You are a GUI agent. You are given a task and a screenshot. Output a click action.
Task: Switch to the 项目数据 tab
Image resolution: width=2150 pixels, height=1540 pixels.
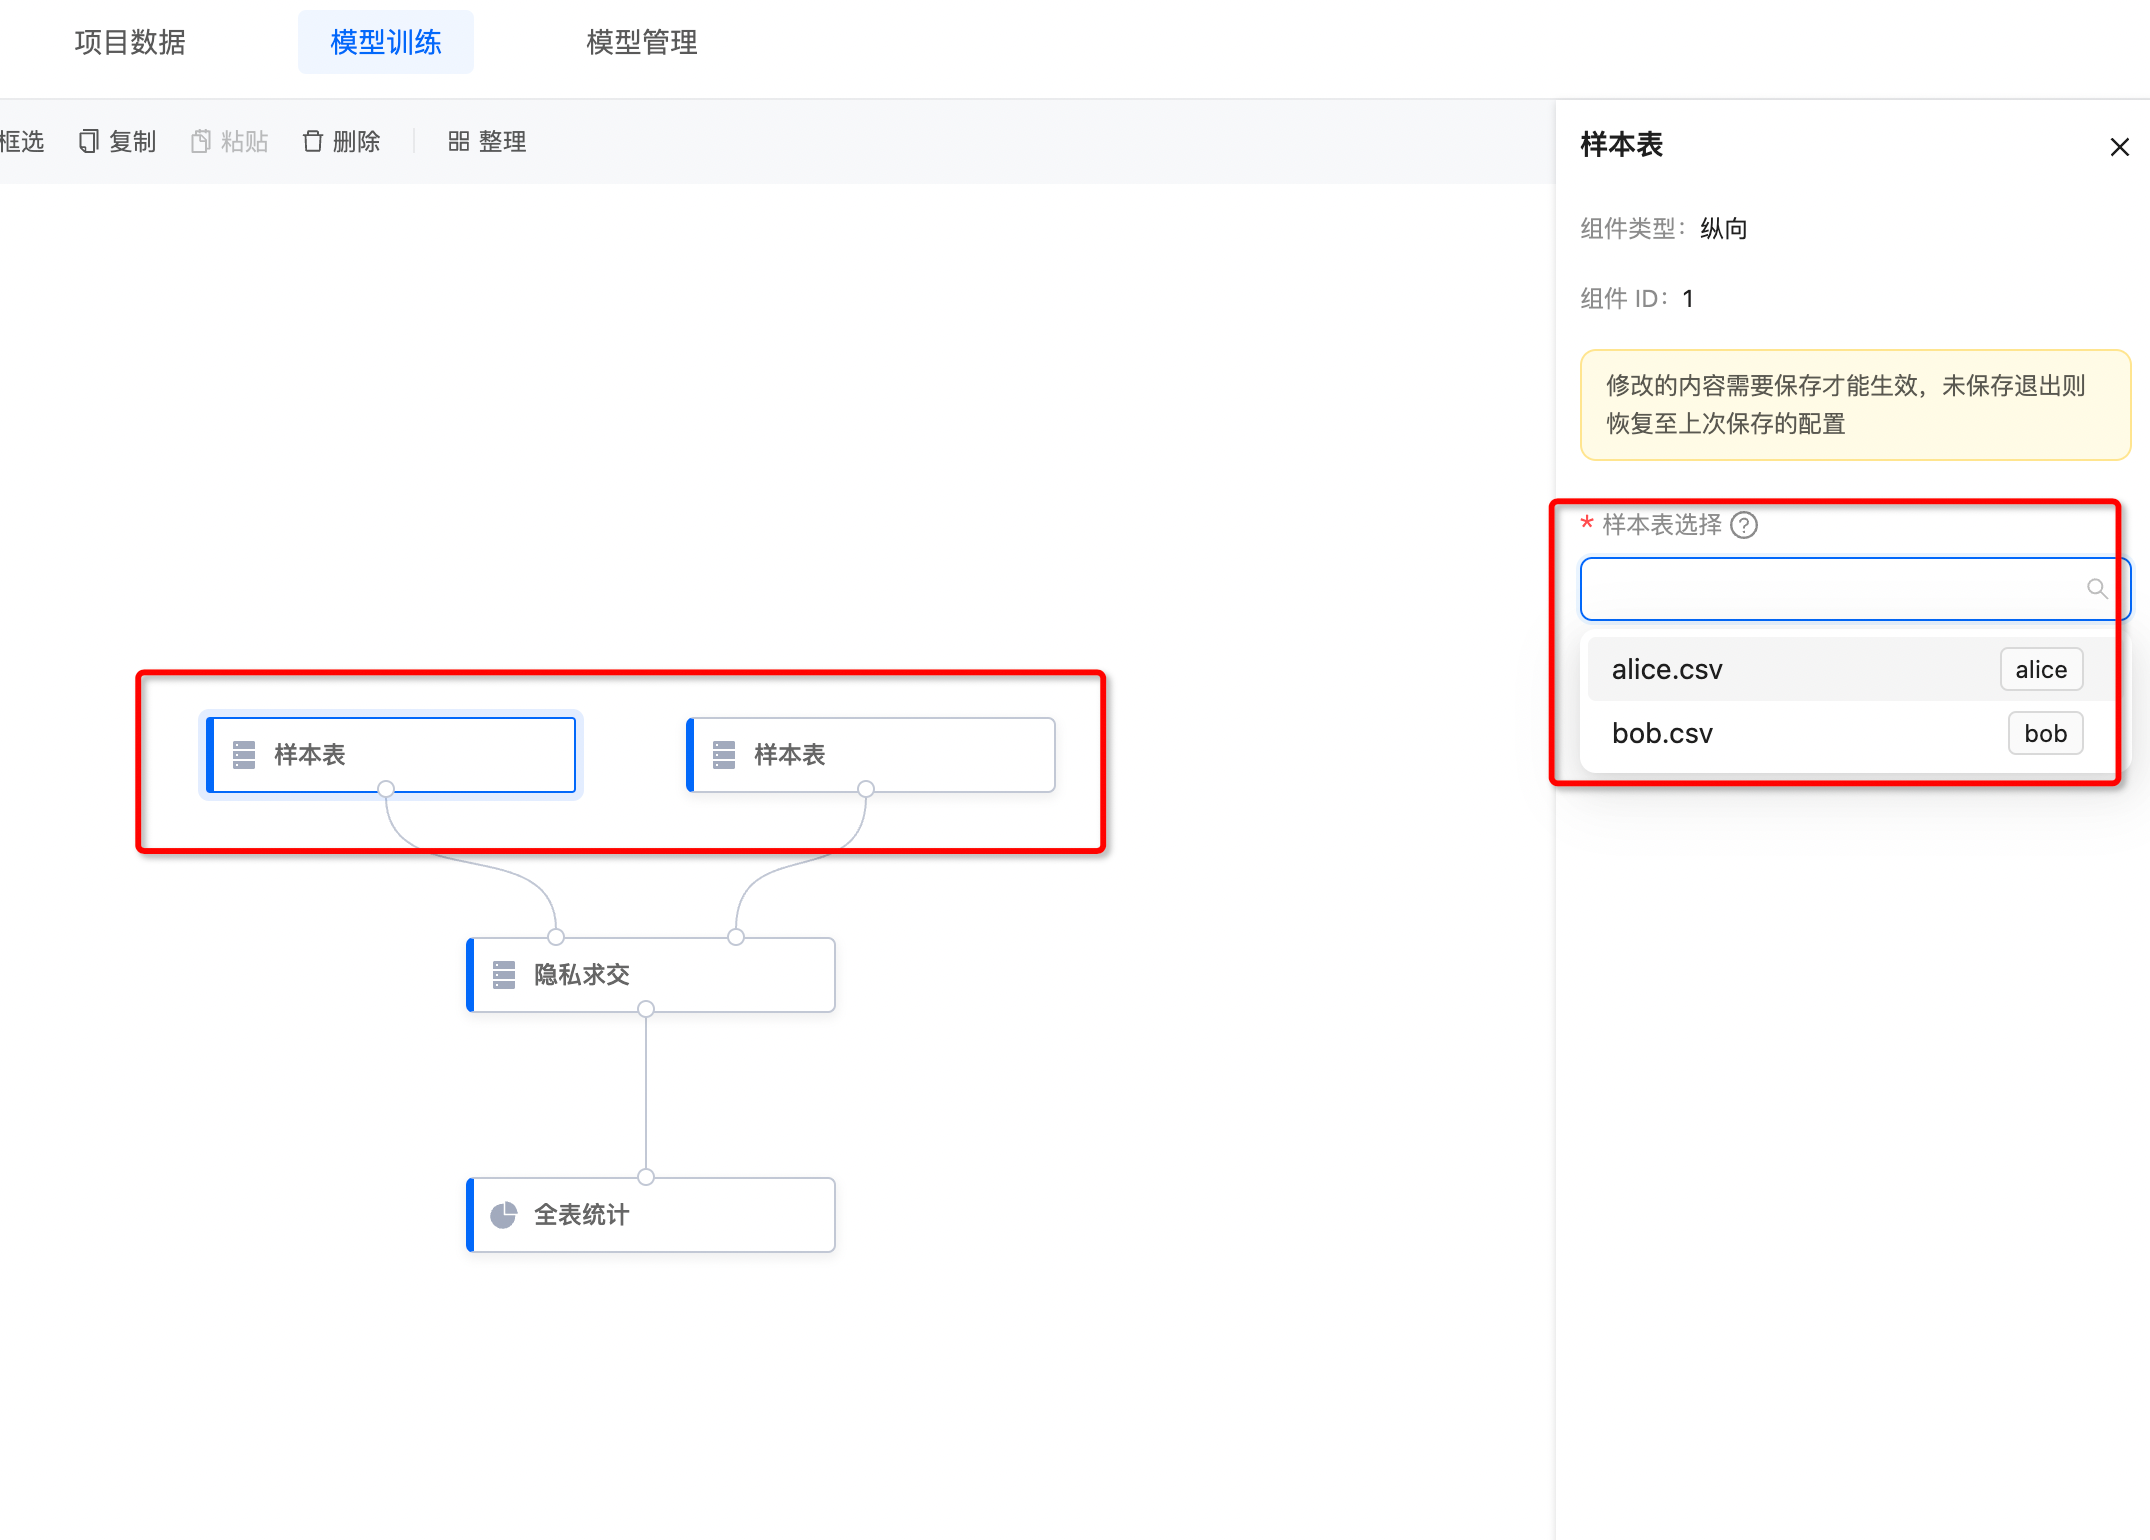pos(130,42)
